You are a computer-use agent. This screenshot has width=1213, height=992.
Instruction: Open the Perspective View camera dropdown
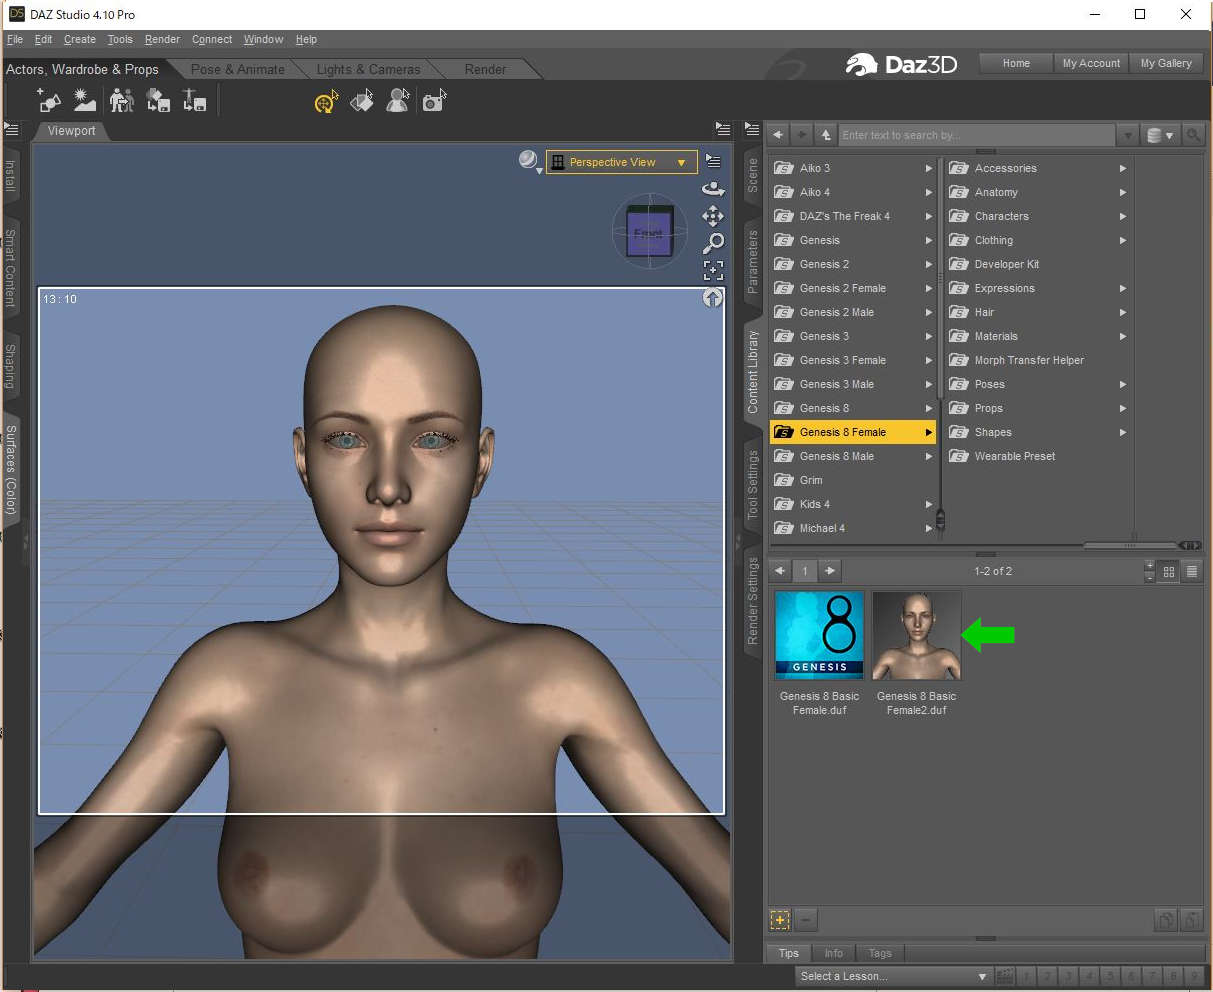click(622, 162)
